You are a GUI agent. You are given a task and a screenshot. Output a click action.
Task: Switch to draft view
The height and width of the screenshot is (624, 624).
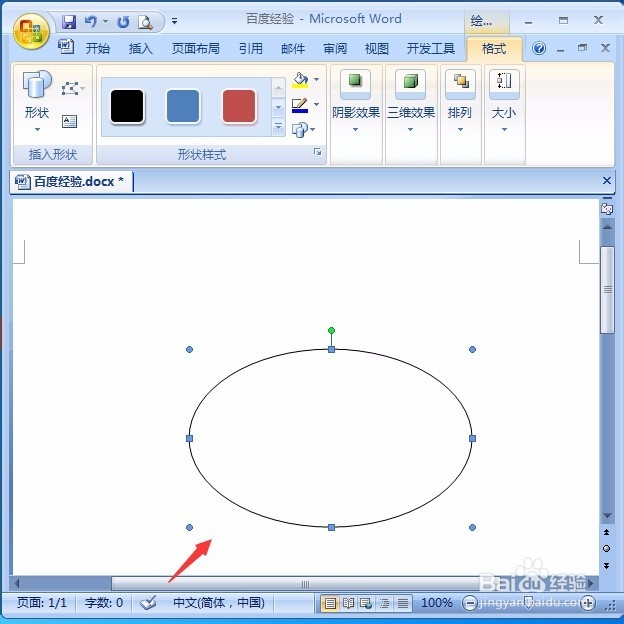[403, 603]
